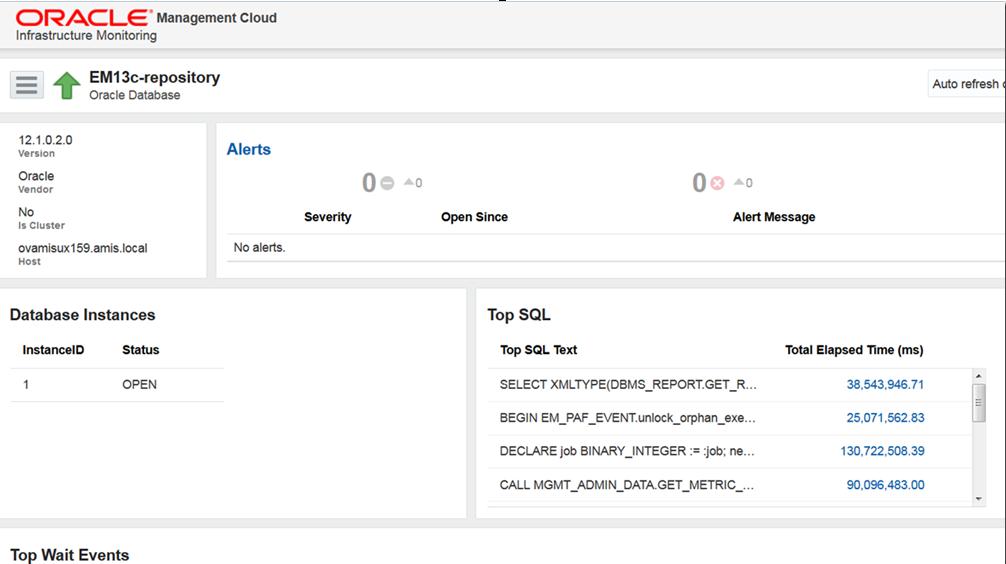Screen dimensions: 1006x564
Task: Click the Top Wait Events heading
Action: 70,555
